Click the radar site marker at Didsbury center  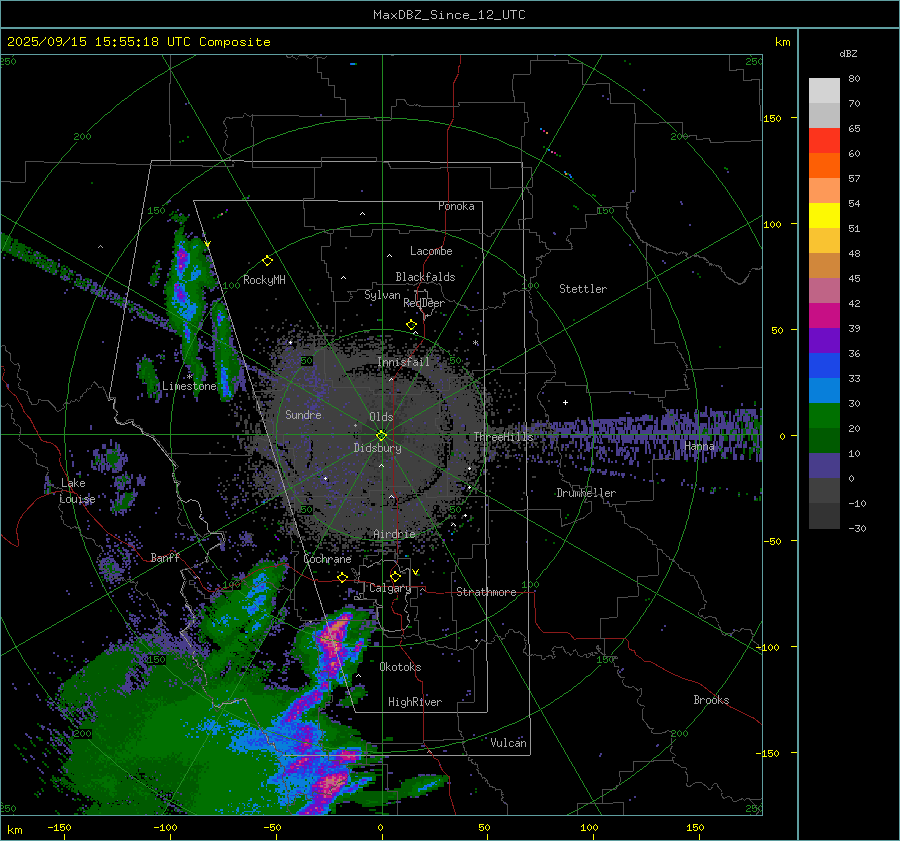pyautogui.click(x=381, y=436)
